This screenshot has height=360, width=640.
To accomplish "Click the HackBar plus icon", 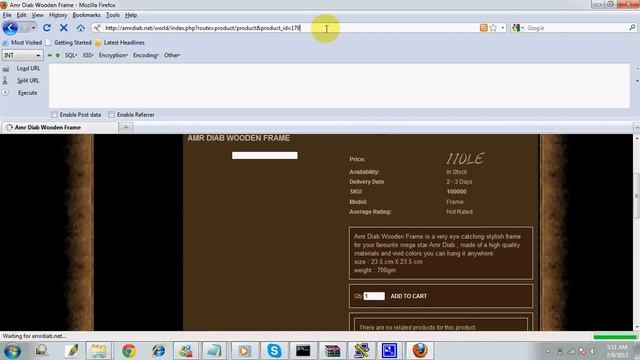I will (58, 55).
